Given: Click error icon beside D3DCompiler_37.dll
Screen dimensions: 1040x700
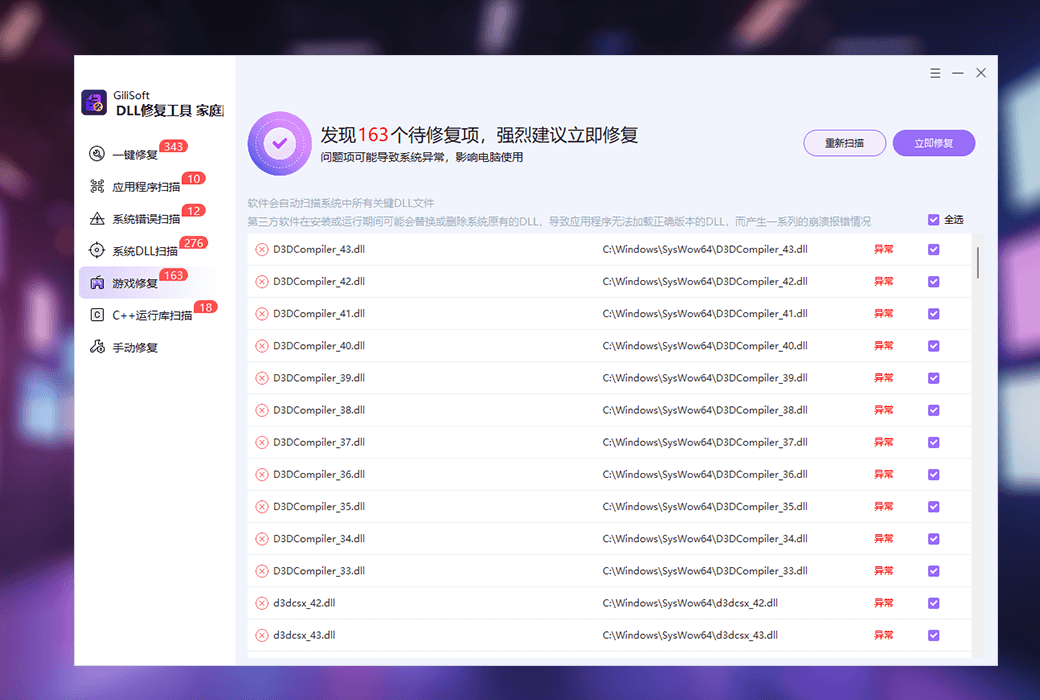Looking at the screenshot, I should point(262,443).
